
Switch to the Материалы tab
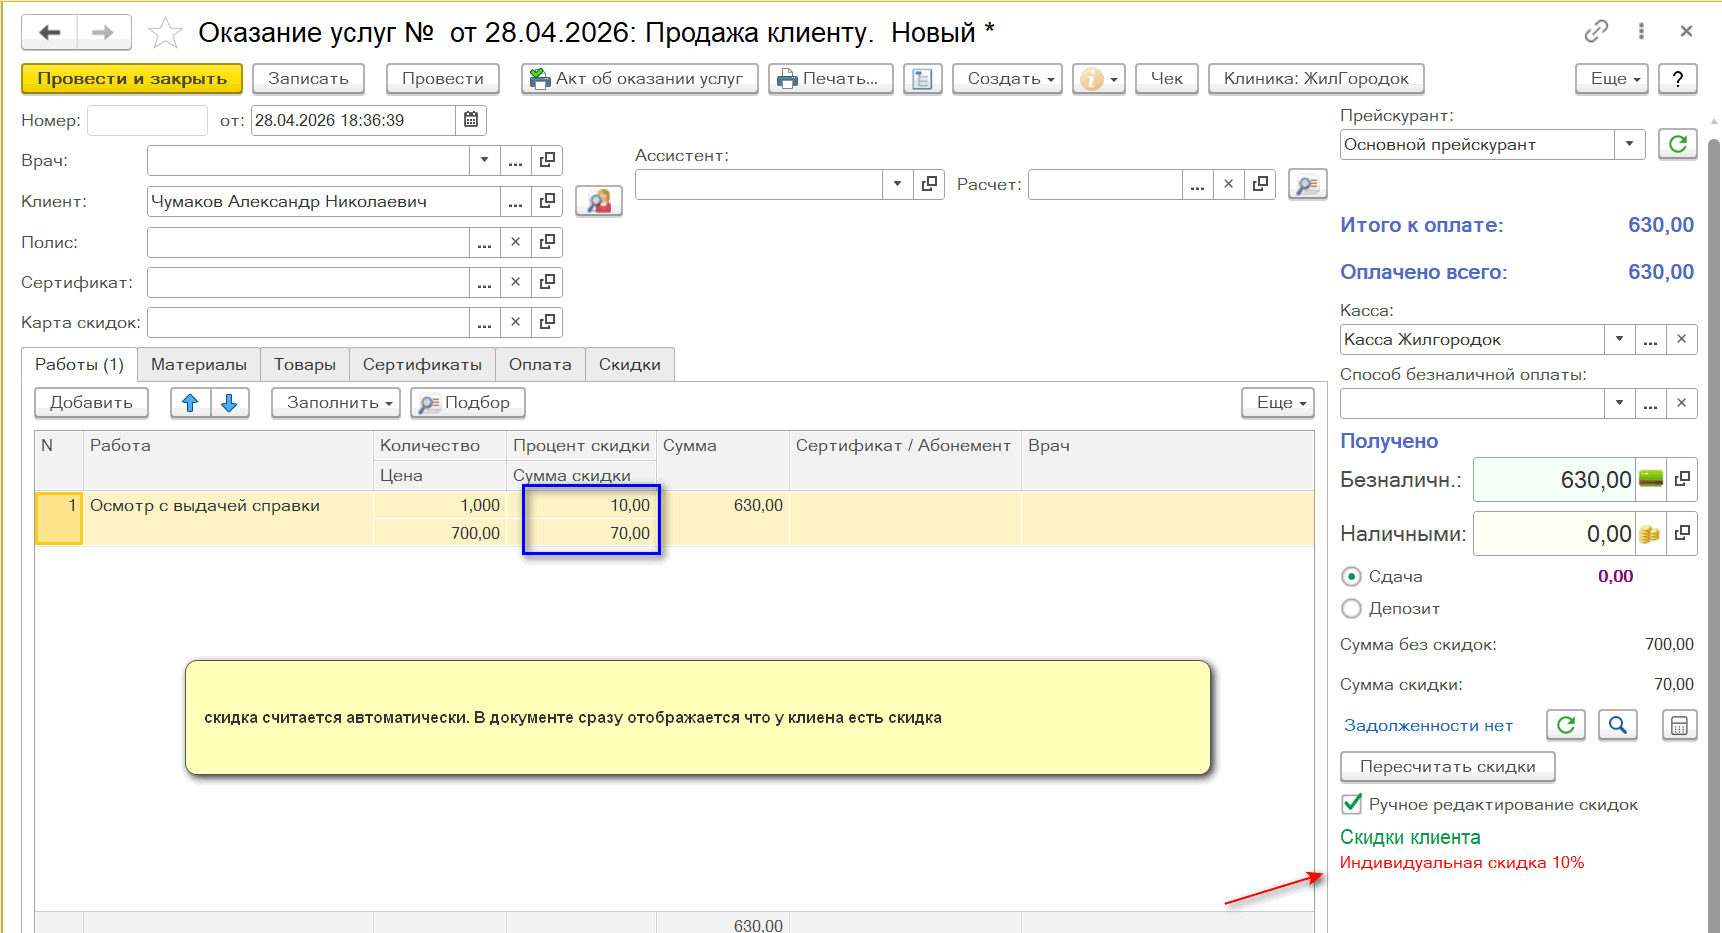point(198,364)
